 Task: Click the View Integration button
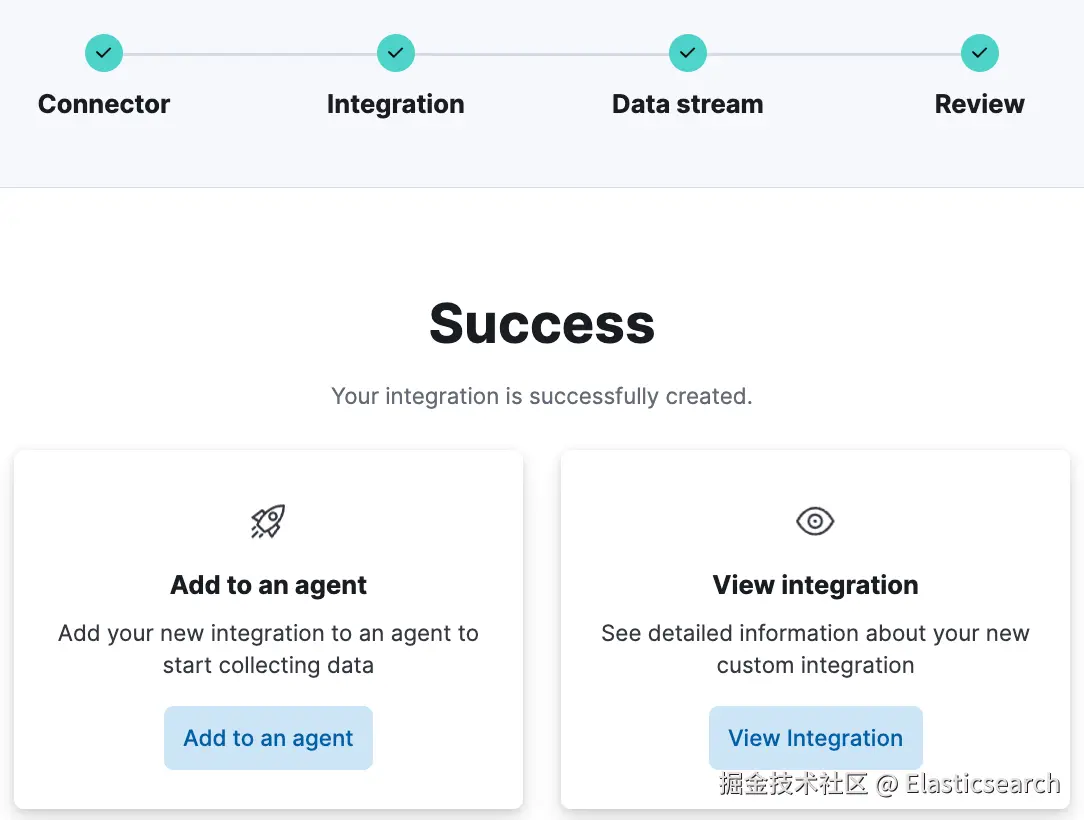(816, 738)
